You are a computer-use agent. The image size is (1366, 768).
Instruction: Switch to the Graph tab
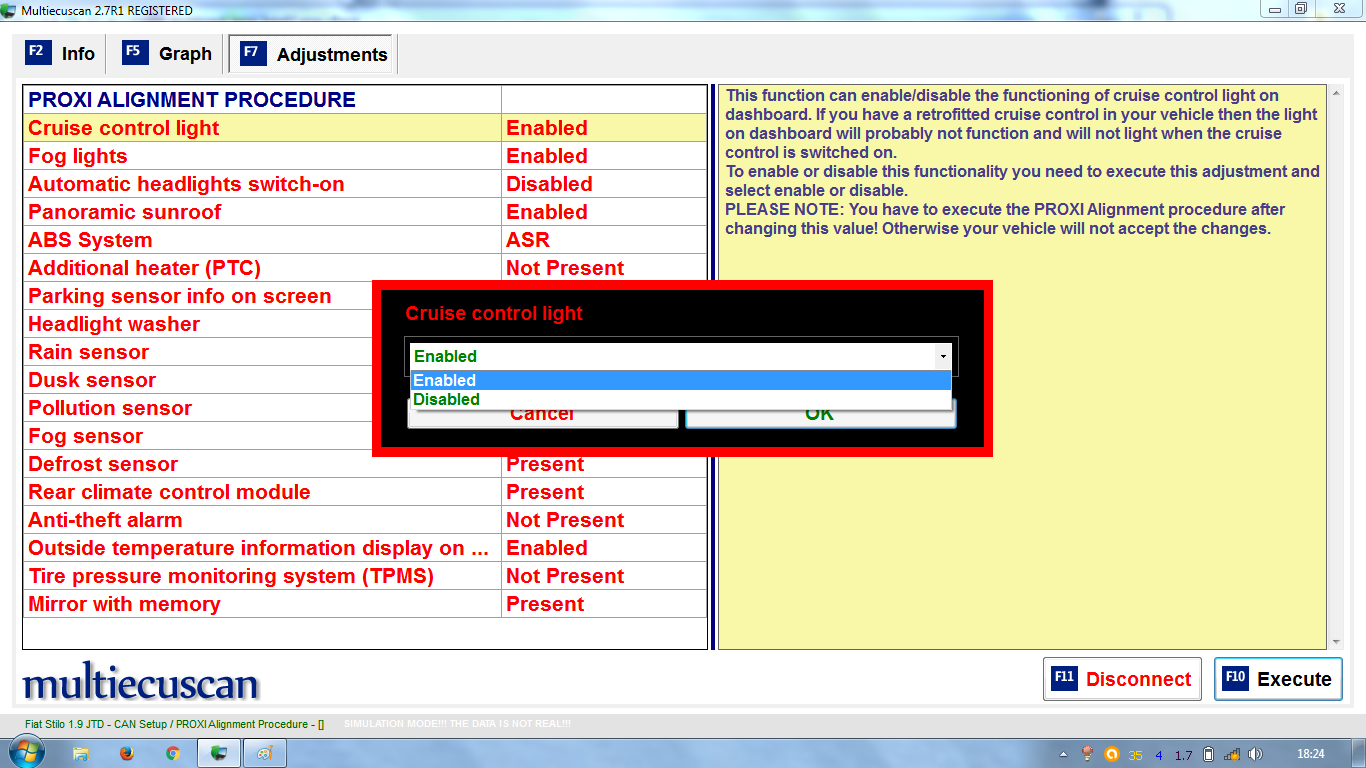[x=167, y=53]
